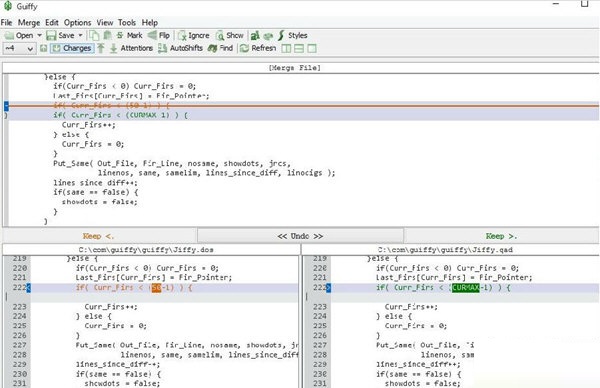Click line number 220 in left pane
Image resolution: width=600 pixels, height=388 pixels.
[x=19, y=268]
